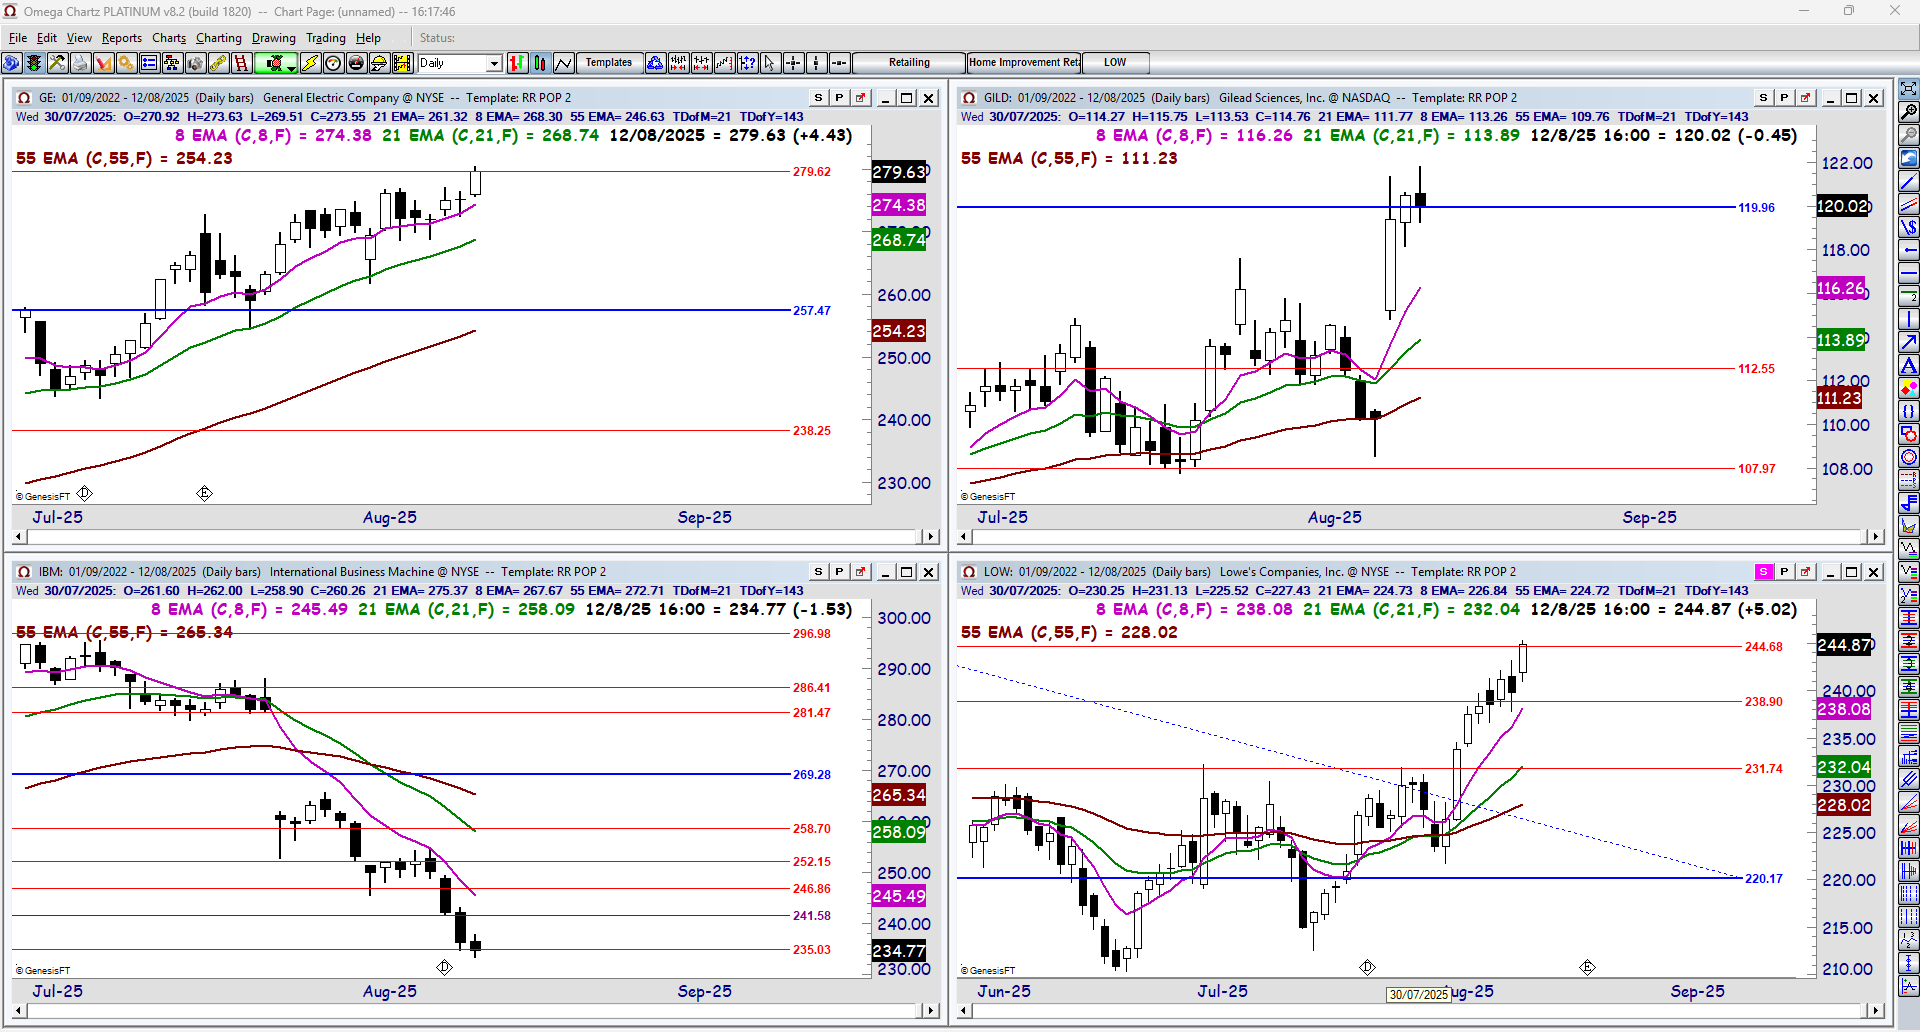The image size is (1920, 1032).
Task: Click the IBM chart horizontal scrollbar
Action: pyautogui.click(x=475, y=1011)
